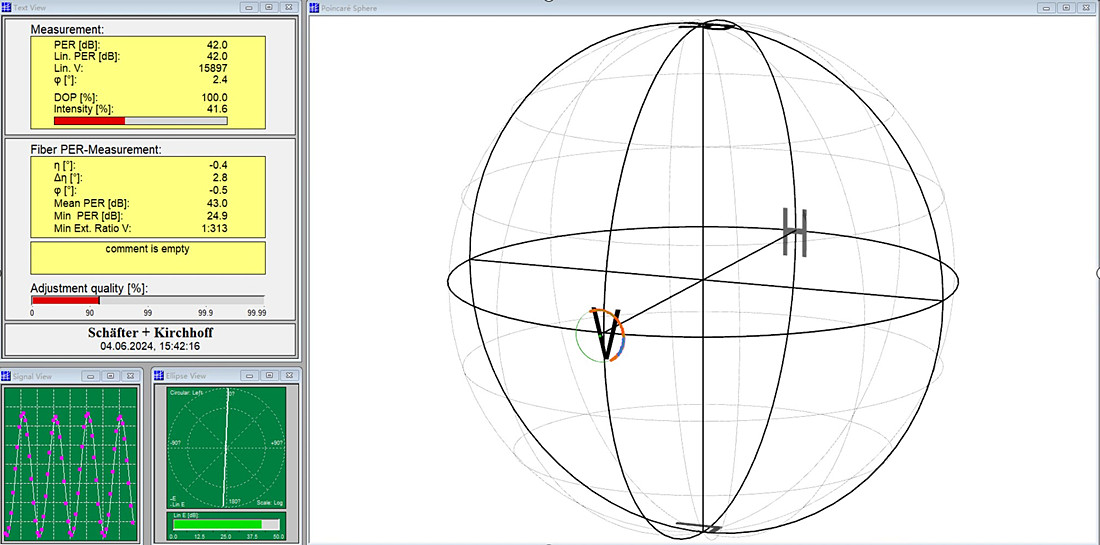Click the Min PER [dB] value 24.9
The image size is (1100, 545).
[x=217, y=215]
